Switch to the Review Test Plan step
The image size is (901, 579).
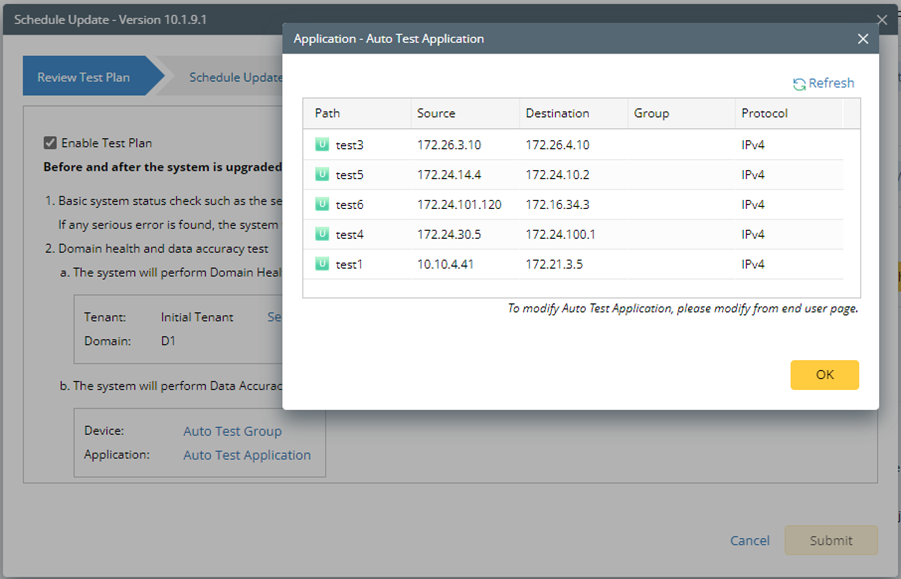coord(84,77)
